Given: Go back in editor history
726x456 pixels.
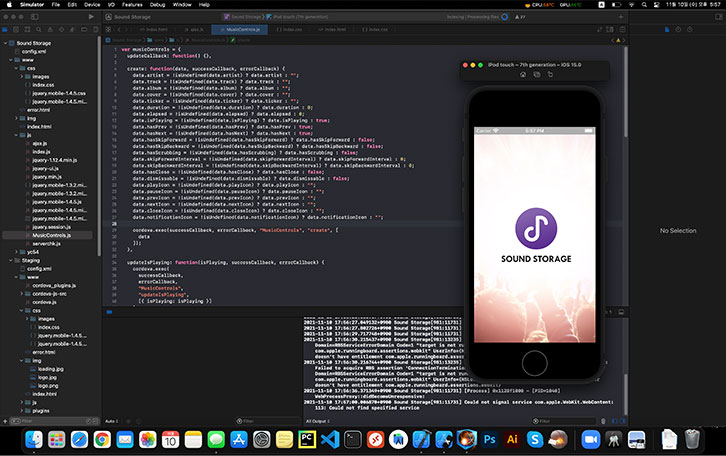Looking at the screenshot, I should pyautogui.click(x=119, y=30).
